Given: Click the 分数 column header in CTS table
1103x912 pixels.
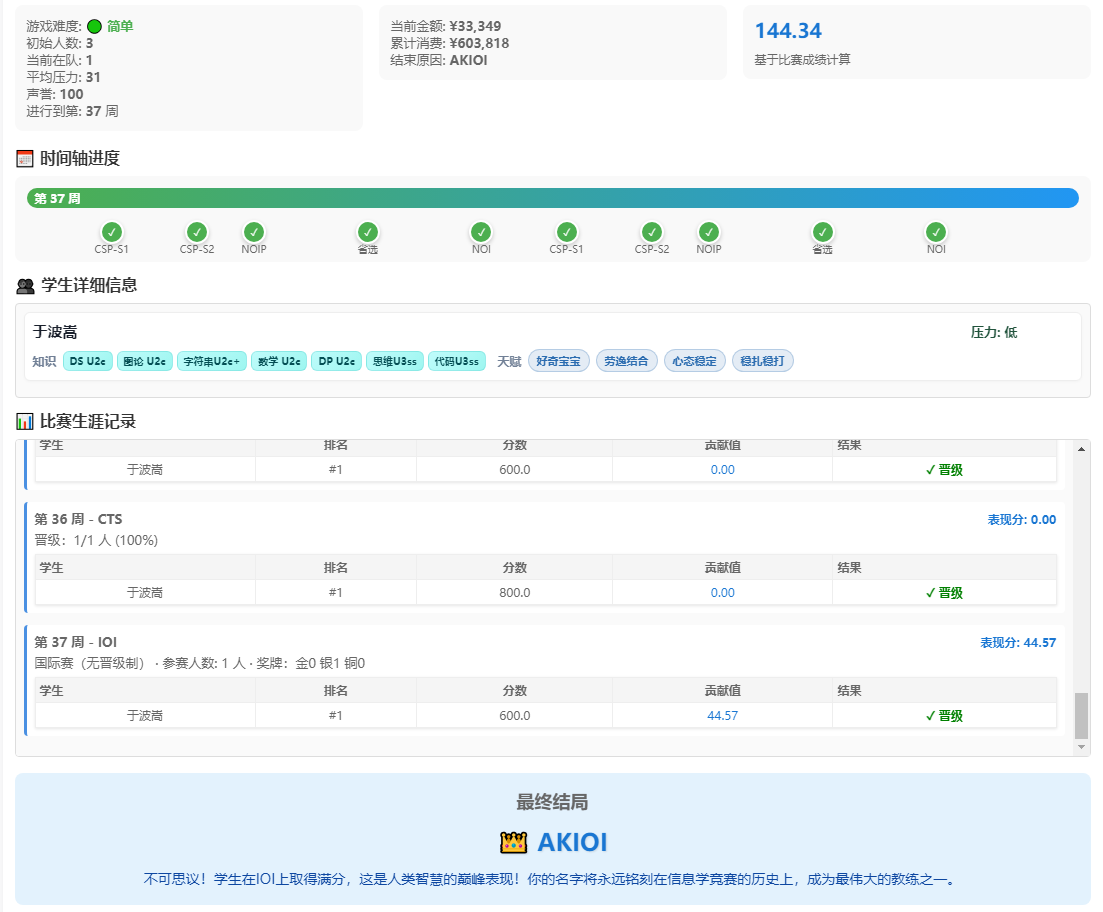Looking at the screenshot, I should click(515, 567).
